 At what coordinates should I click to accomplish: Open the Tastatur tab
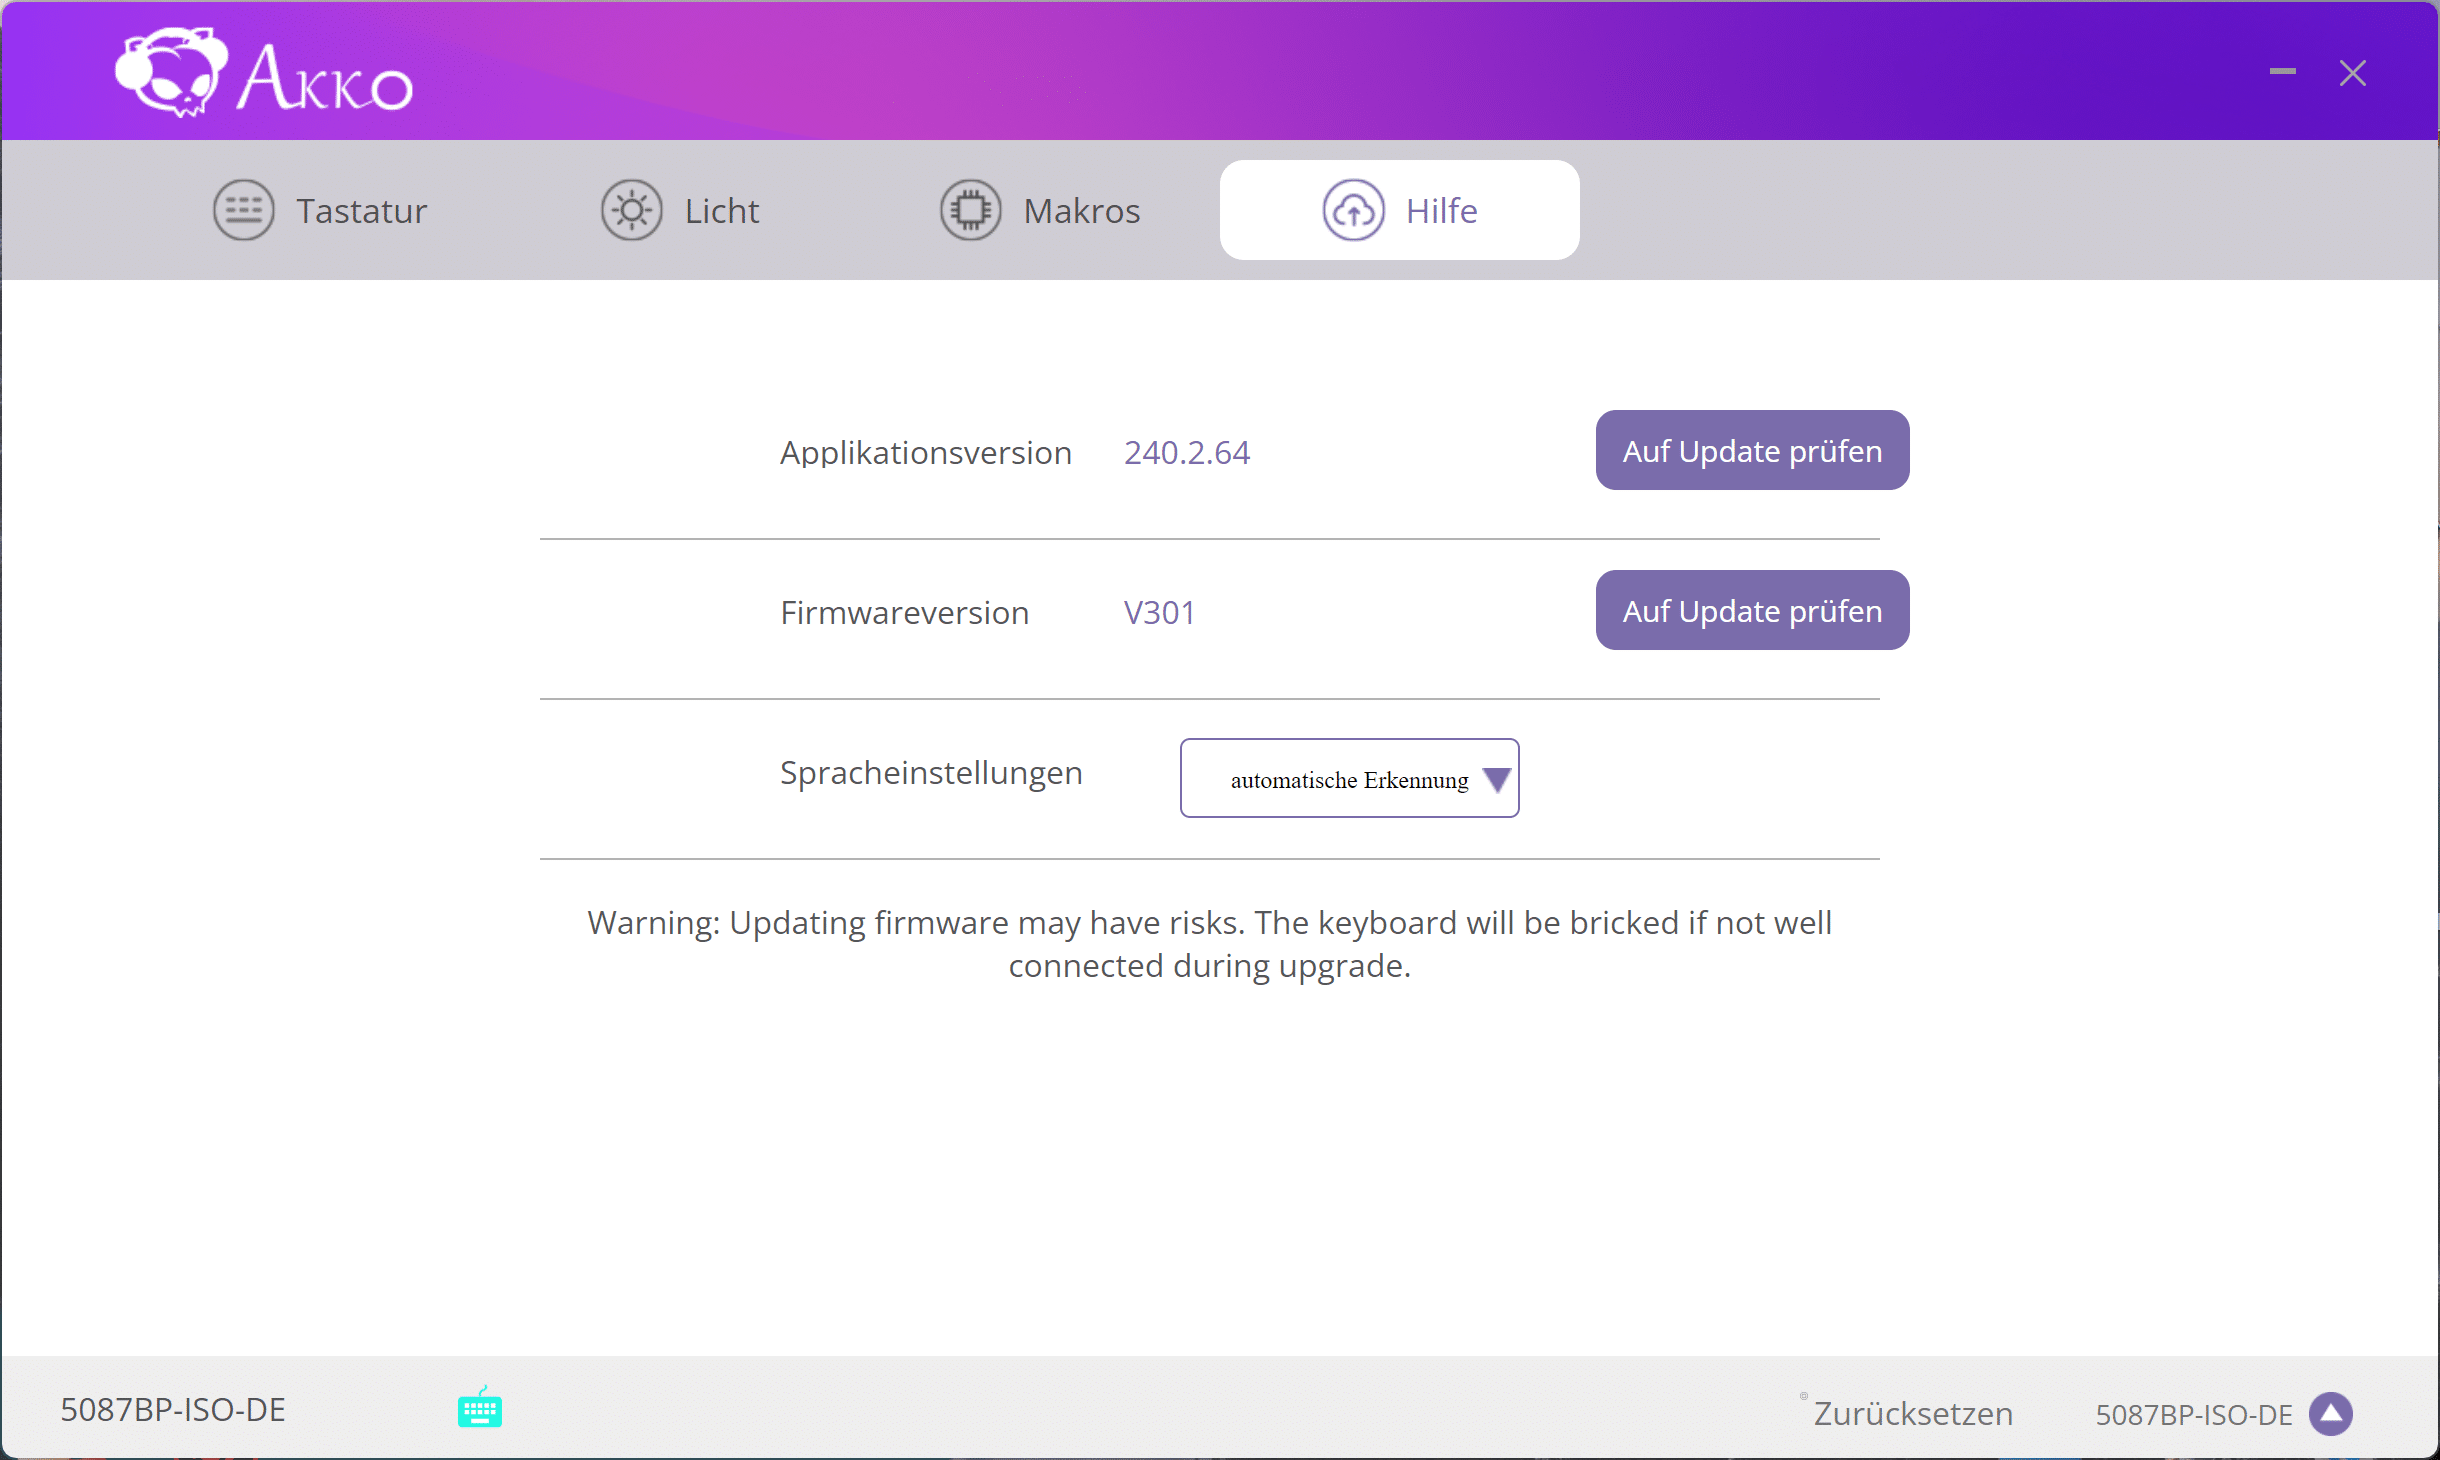click(361, 211)
